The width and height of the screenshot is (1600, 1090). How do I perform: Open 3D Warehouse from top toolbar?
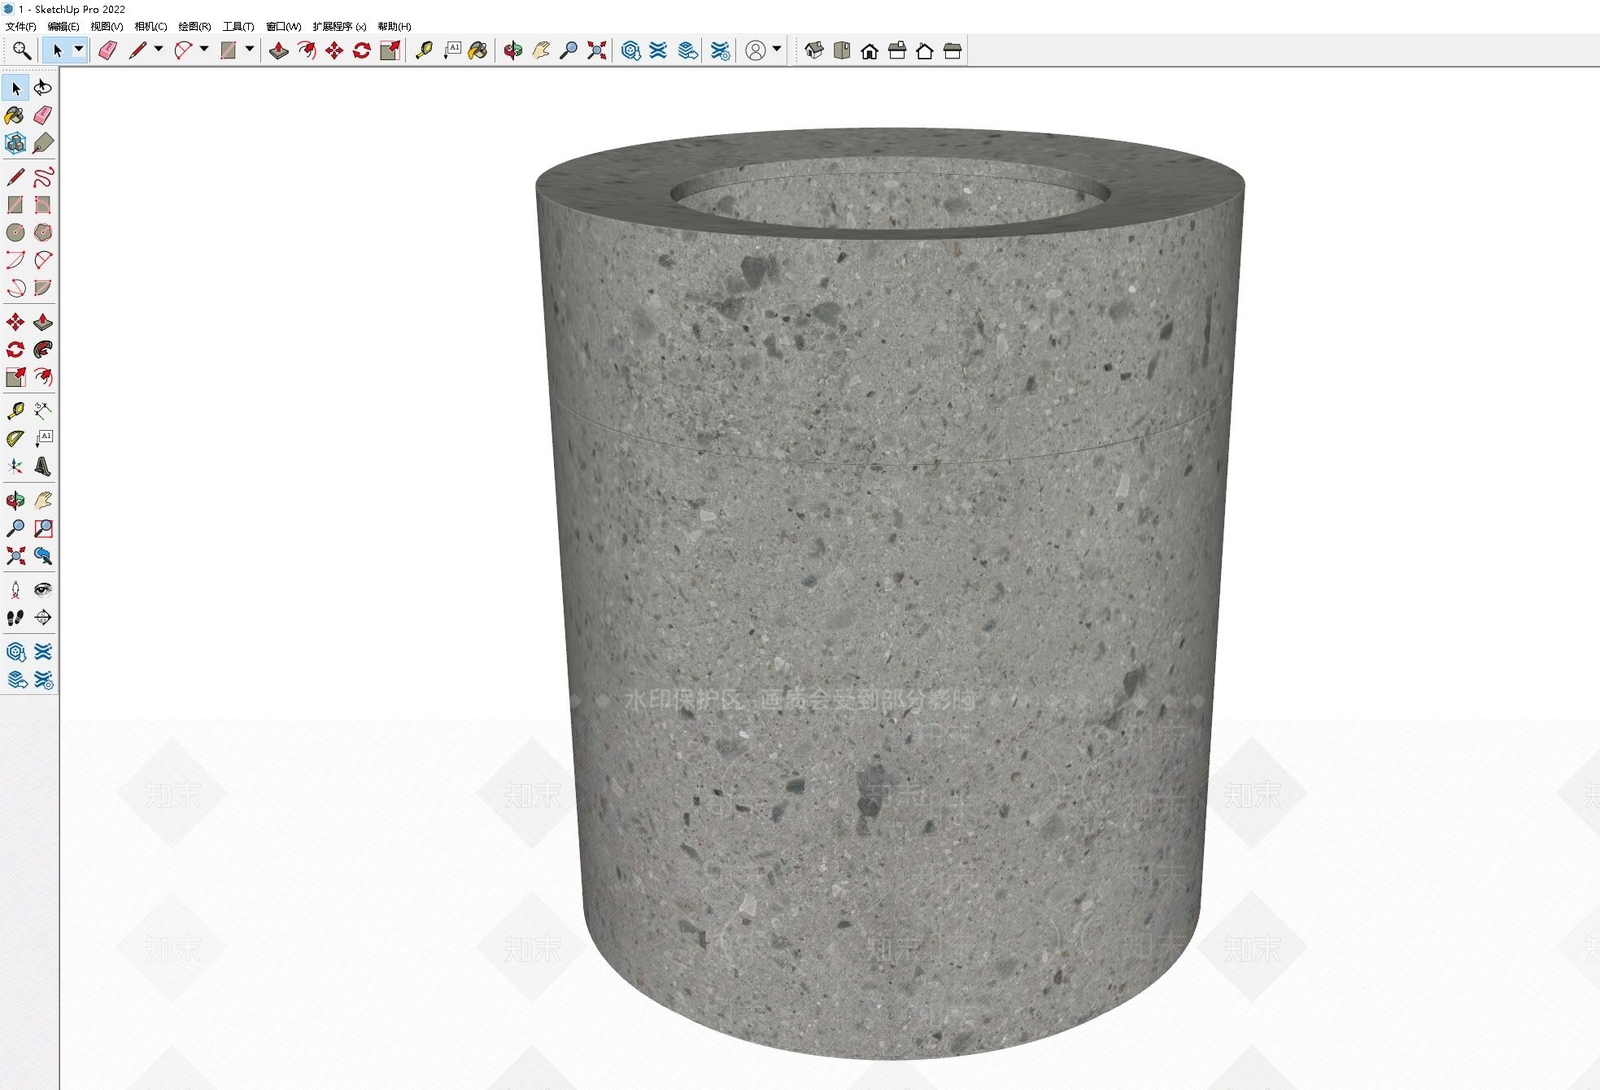pos(631,50)
